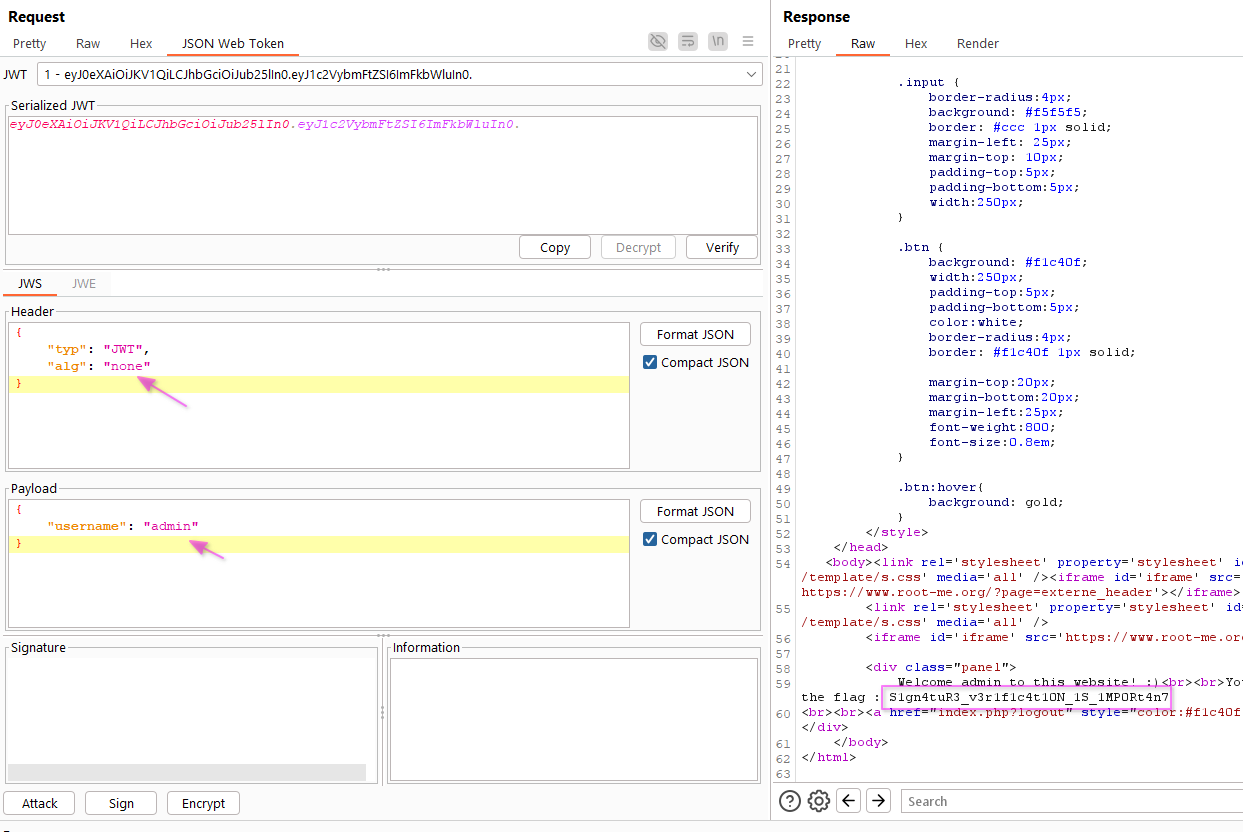This screenshot has width=1243, height=832.
Task: Select the JWE tab
Action: 84,283
